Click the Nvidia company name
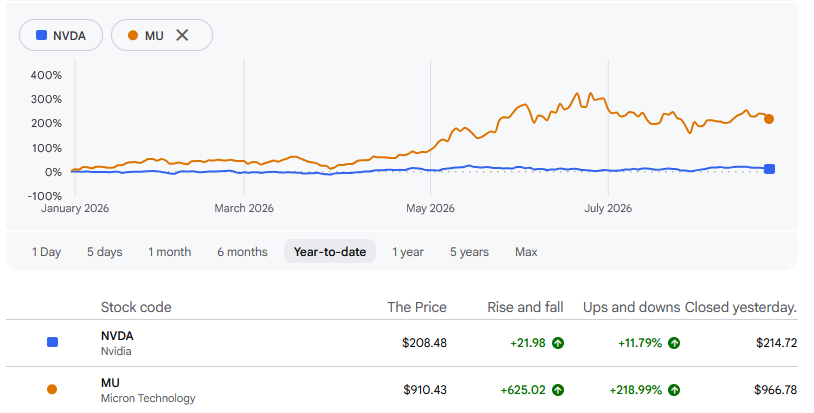The width and height of the screenshot is (814, 413). coord(116,351)
